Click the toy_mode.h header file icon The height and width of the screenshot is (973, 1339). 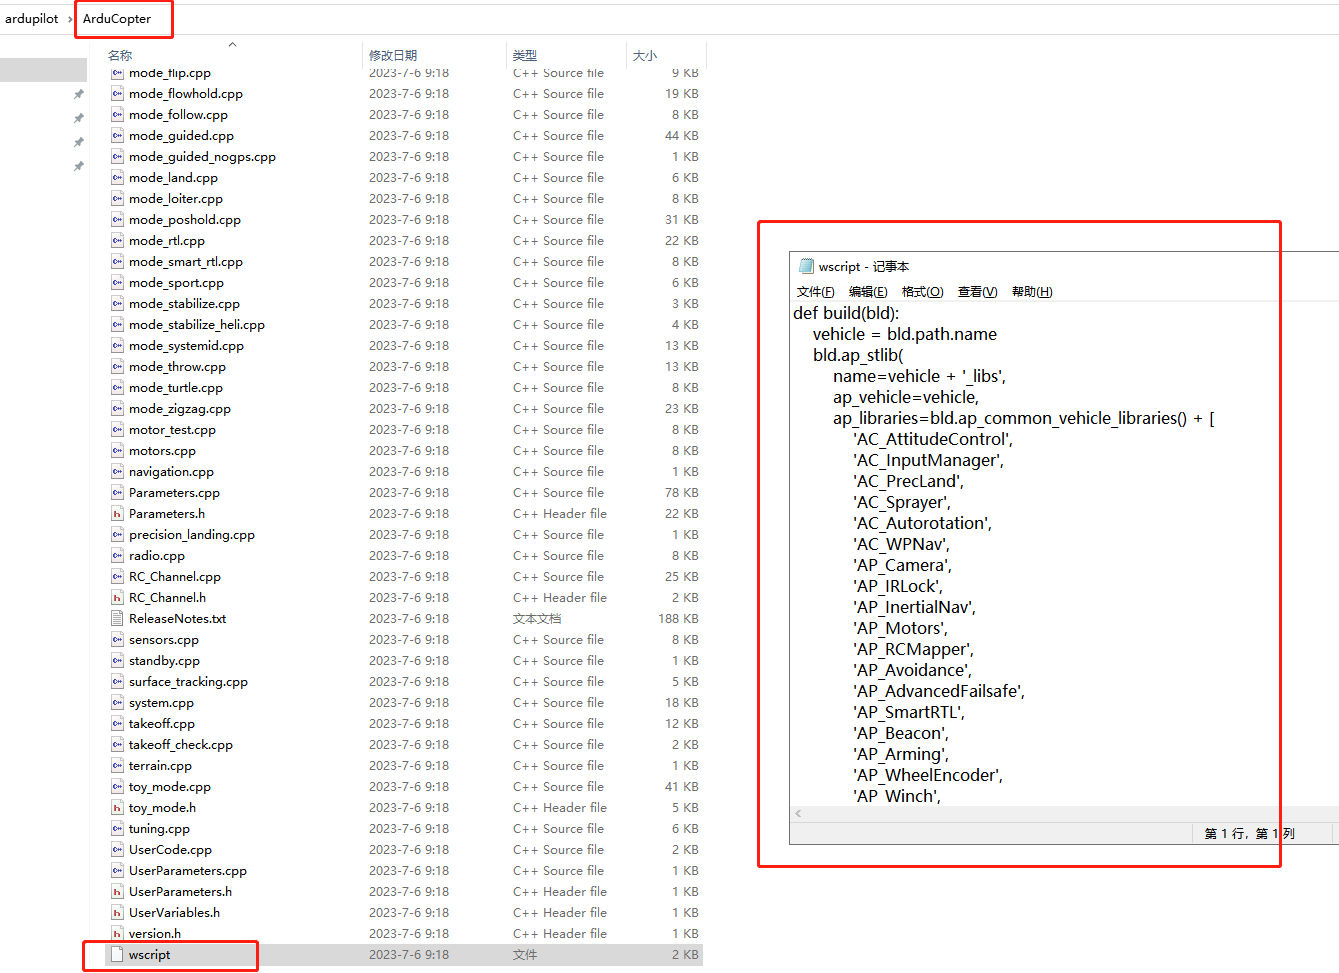117,808
